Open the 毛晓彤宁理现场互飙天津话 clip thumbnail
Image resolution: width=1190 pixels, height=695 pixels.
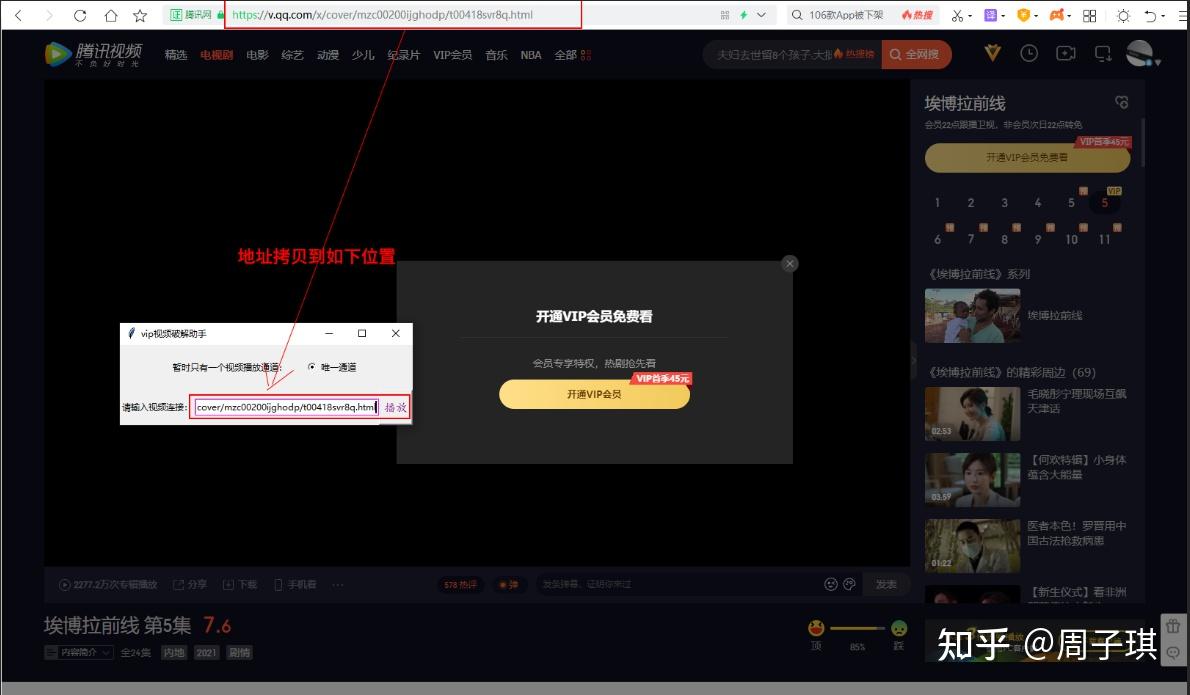[x=972, y=414]
